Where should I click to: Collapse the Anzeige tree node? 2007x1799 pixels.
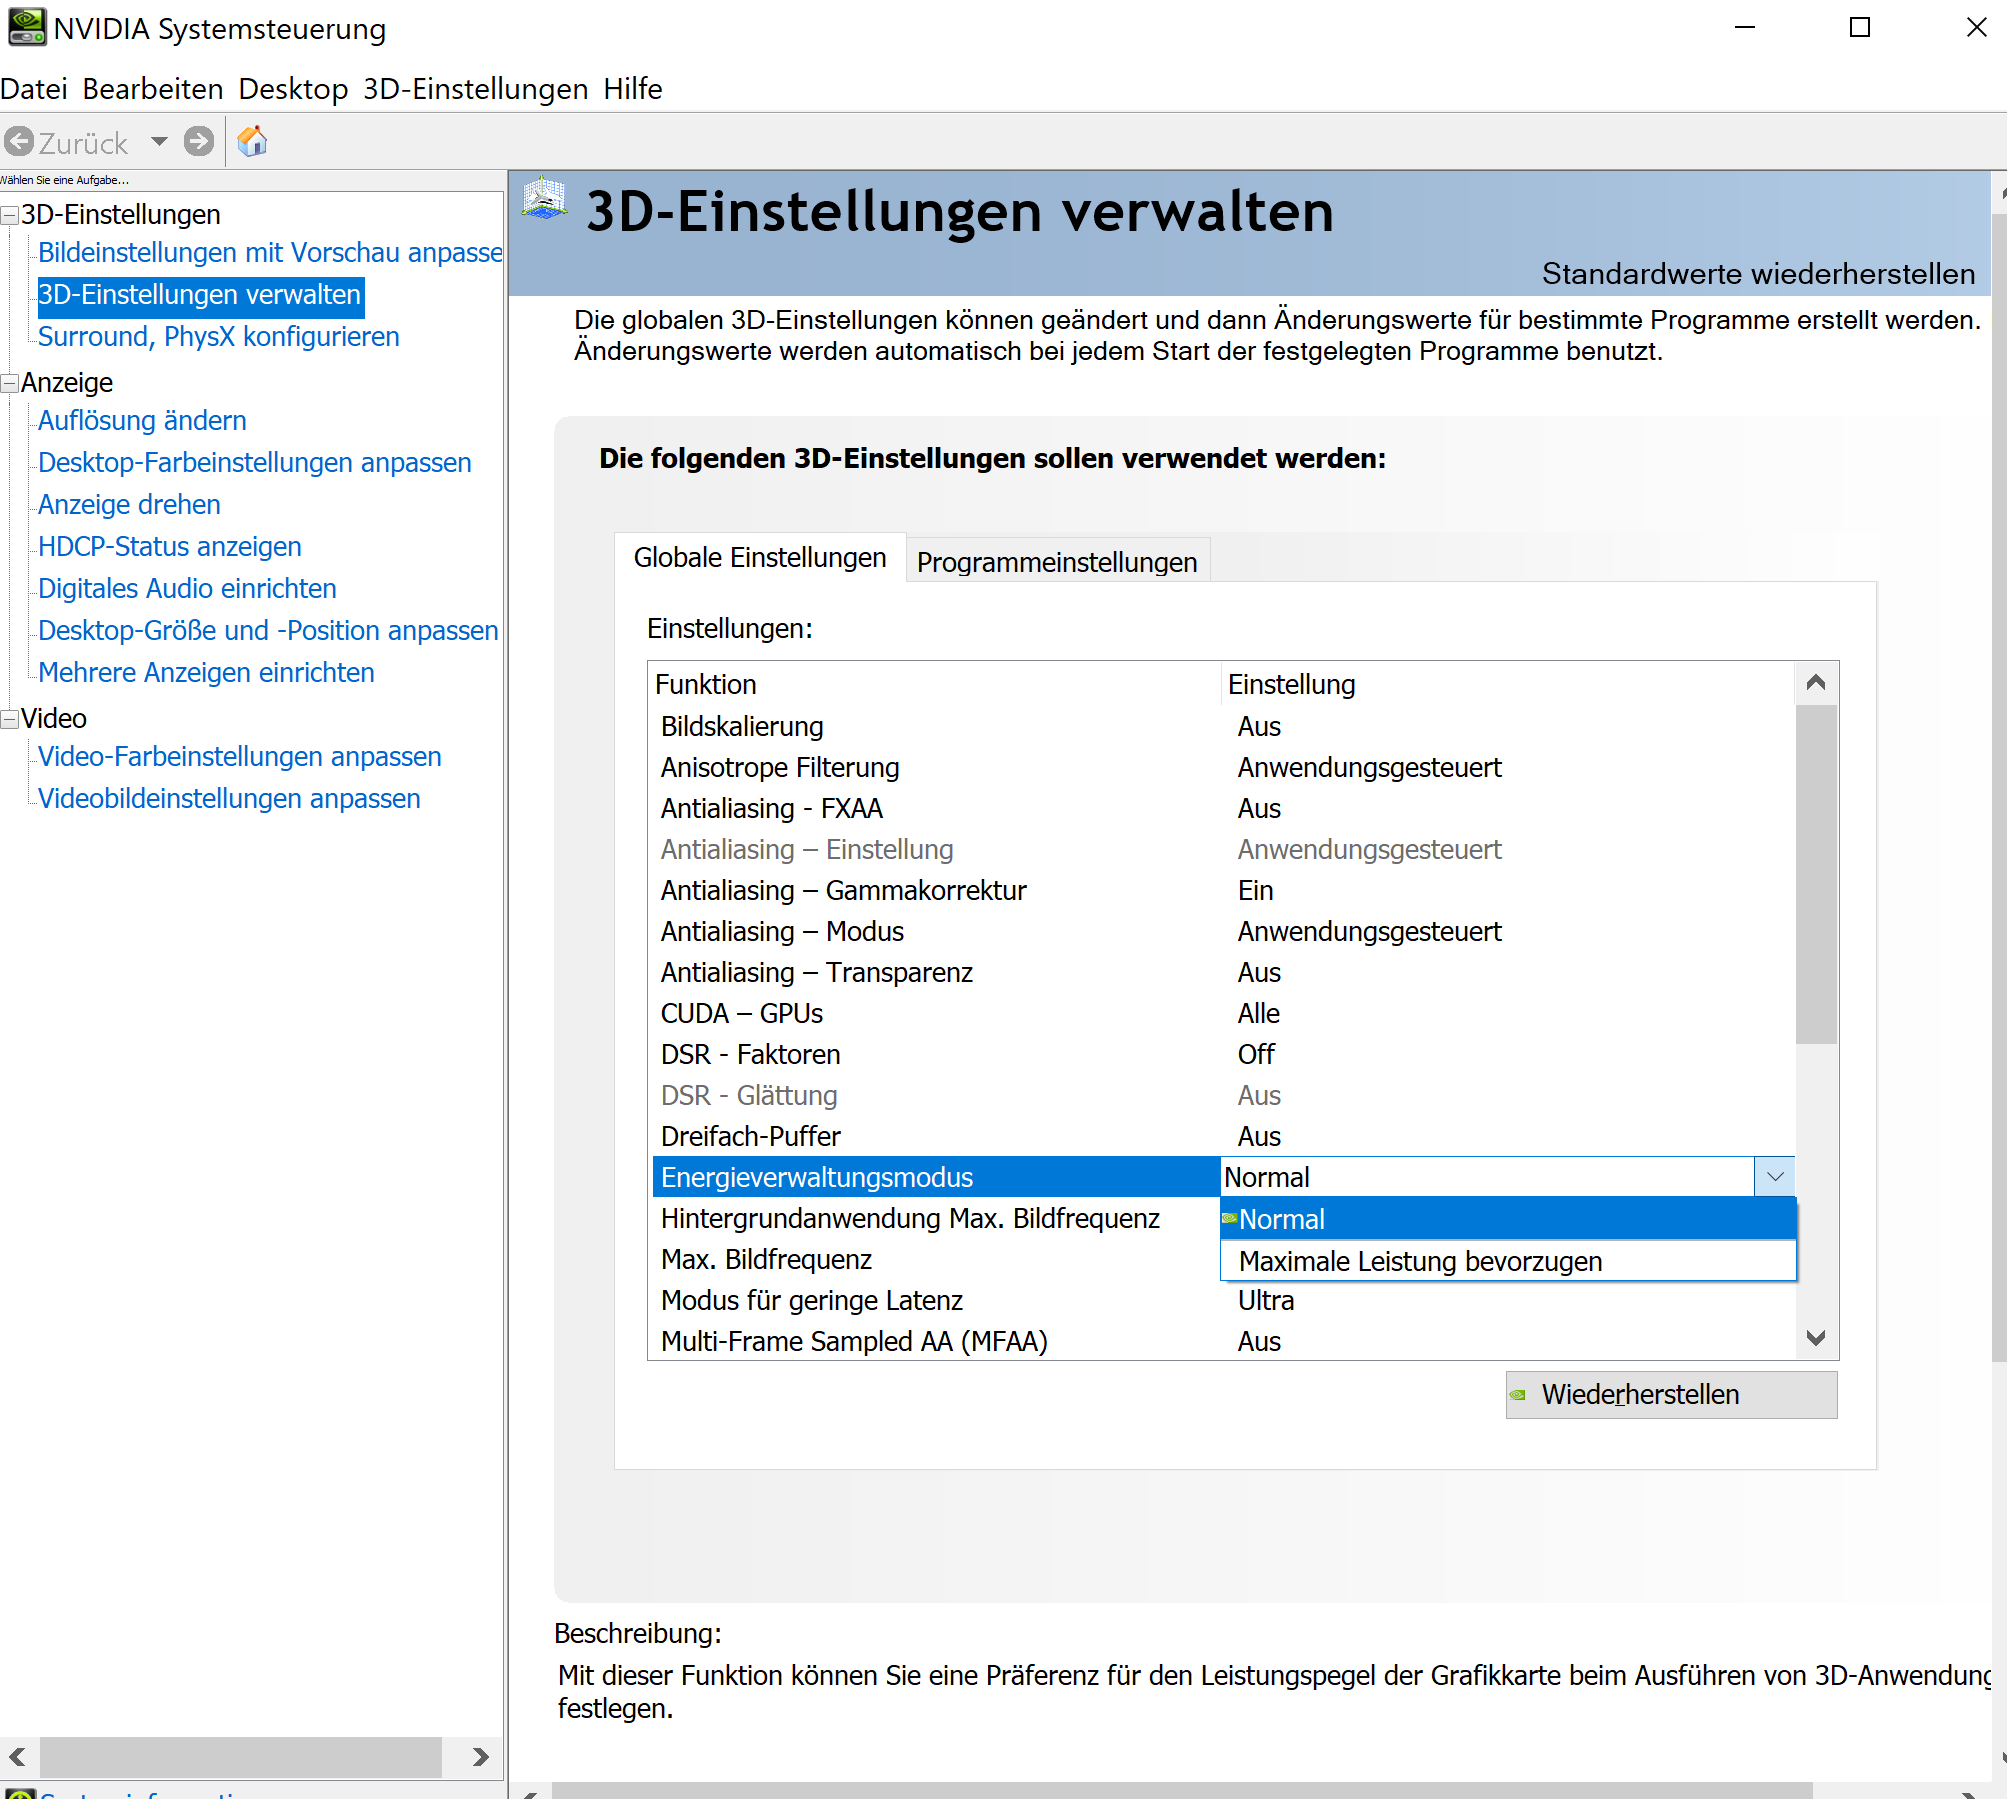pos(10,383)
